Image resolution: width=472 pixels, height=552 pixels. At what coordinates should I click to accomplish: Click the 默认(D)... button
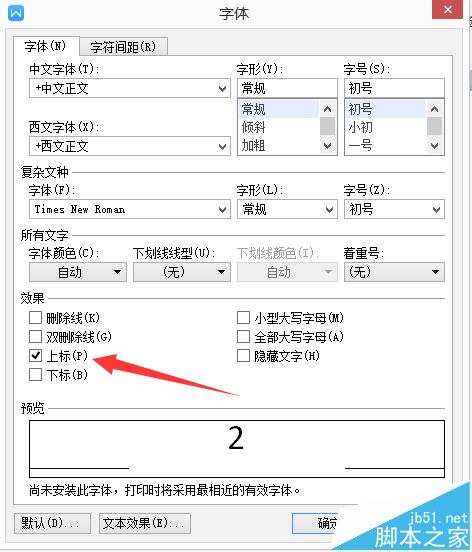52,523
